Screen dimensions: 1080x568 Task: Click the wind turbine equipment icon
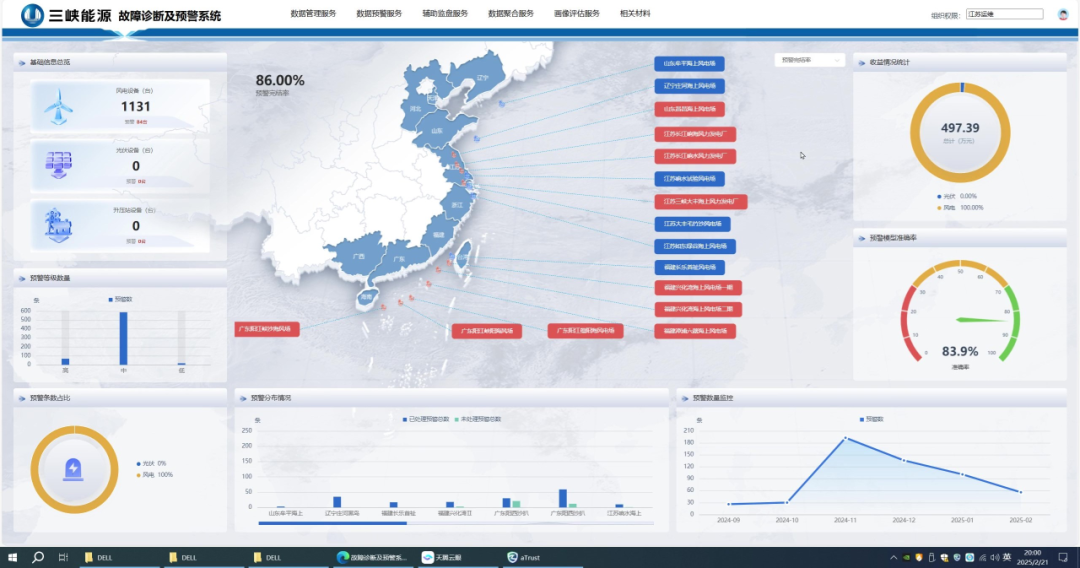pyautogui.click(x=58, y=105)
